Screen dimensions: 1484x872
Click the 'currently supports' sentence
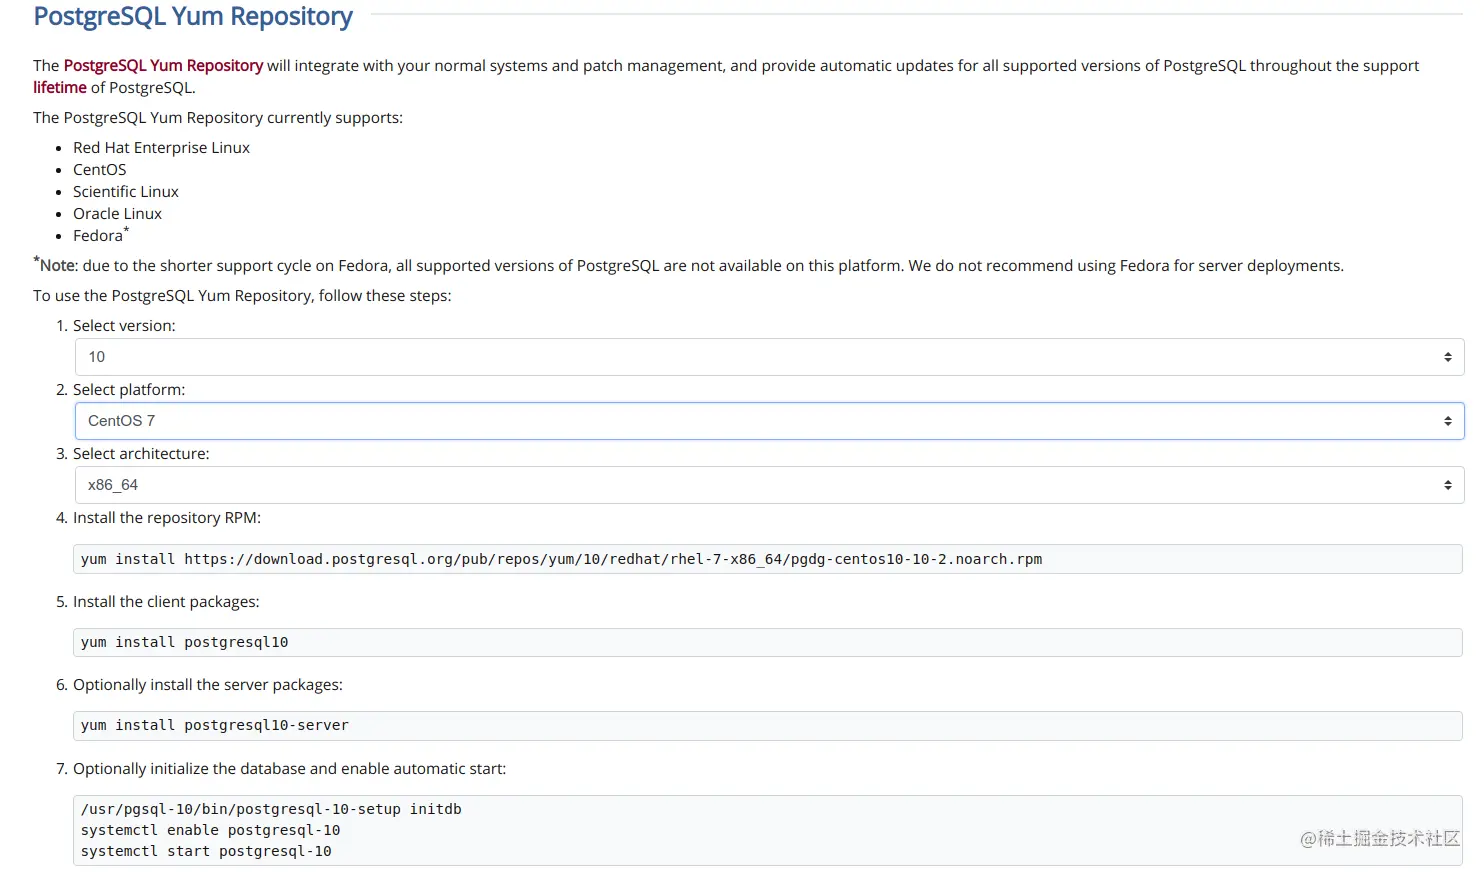[x=218, y=118]
